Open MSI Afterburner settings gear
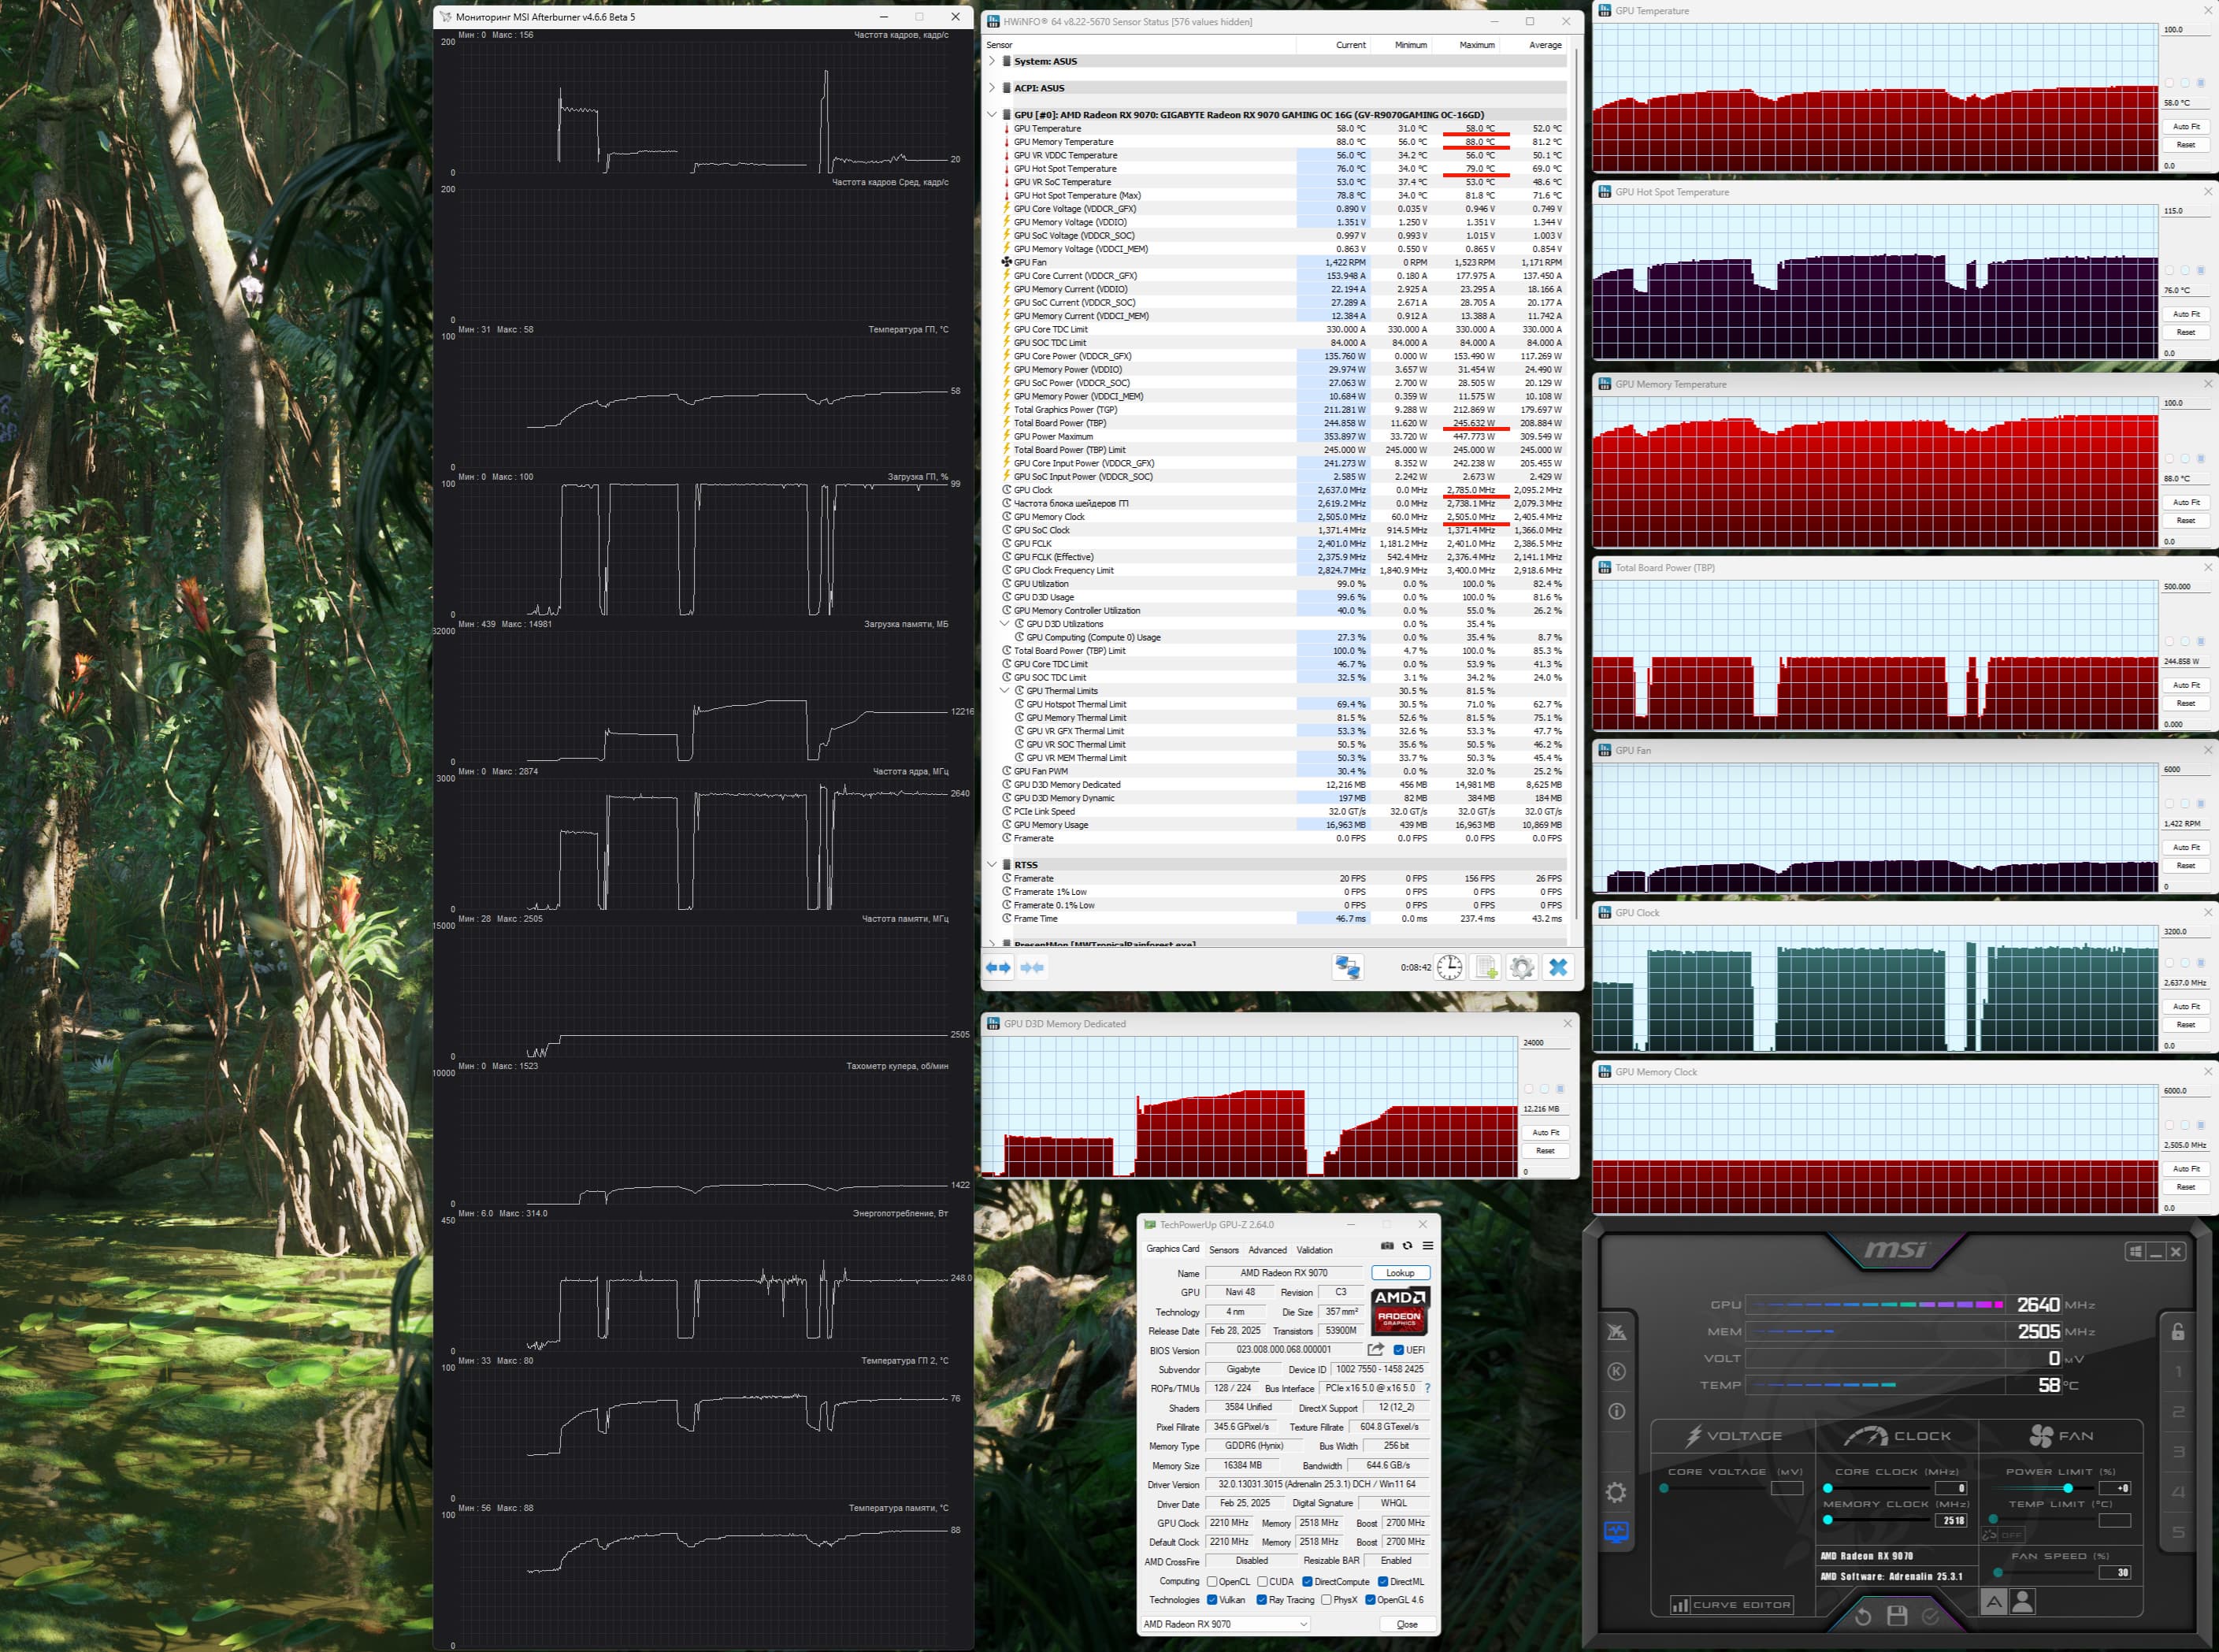The height and width of the screenshot is (1652, 2219). click(1616, 1492)
